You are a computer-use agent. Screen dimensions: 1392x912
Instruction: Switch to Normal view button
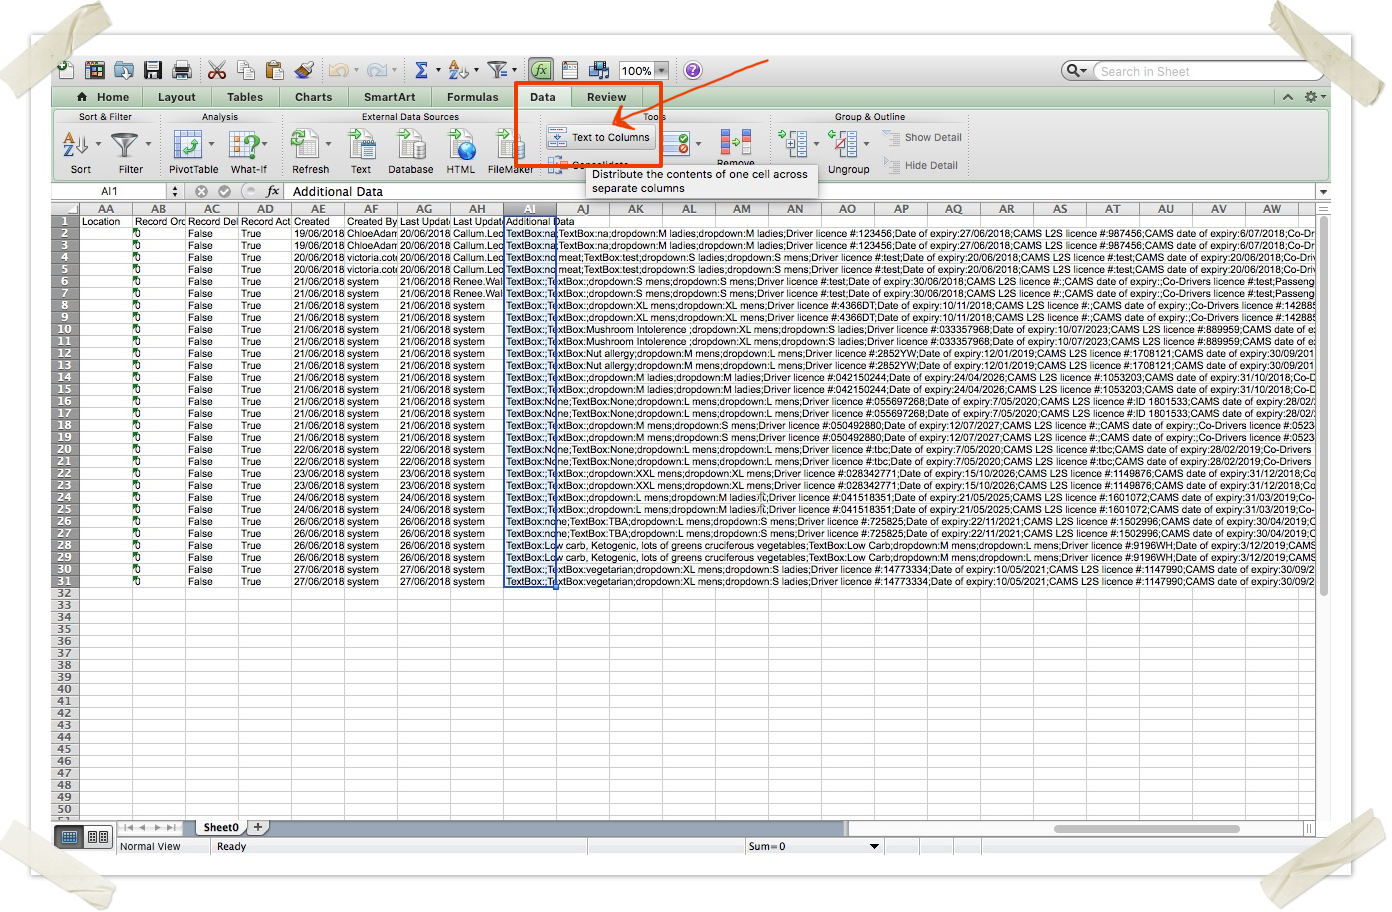(69, 837)
